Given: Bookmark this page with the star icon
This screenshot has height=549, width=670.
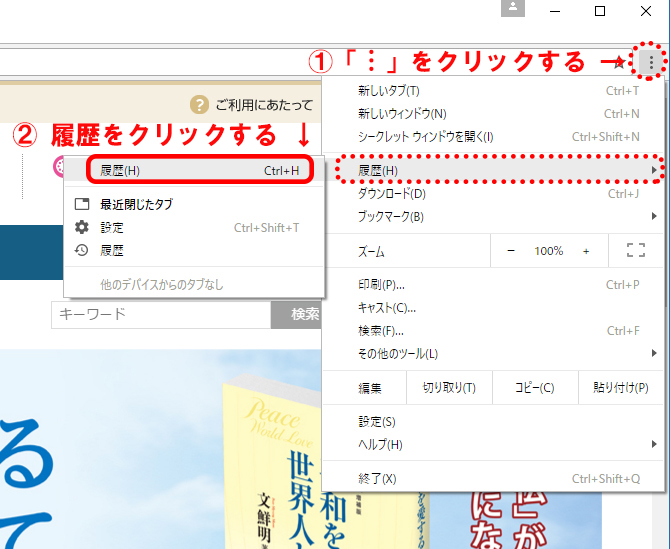Looking at the screenshot, I should coord(619,63).
